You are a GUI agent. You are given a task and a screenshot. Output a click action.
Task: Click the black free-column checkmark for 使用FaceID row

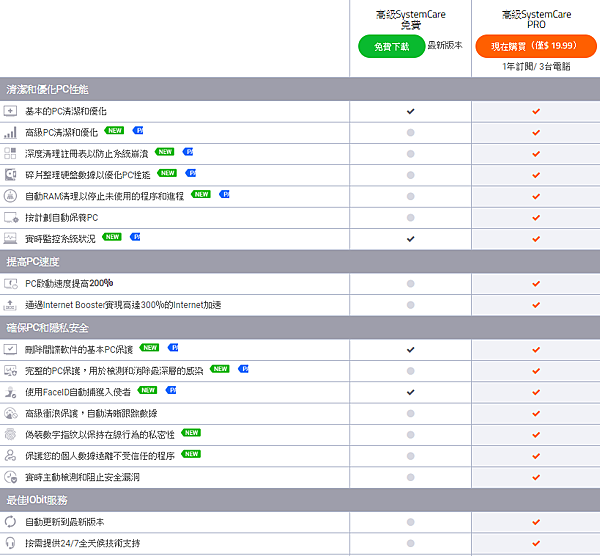tap(410, 392)
